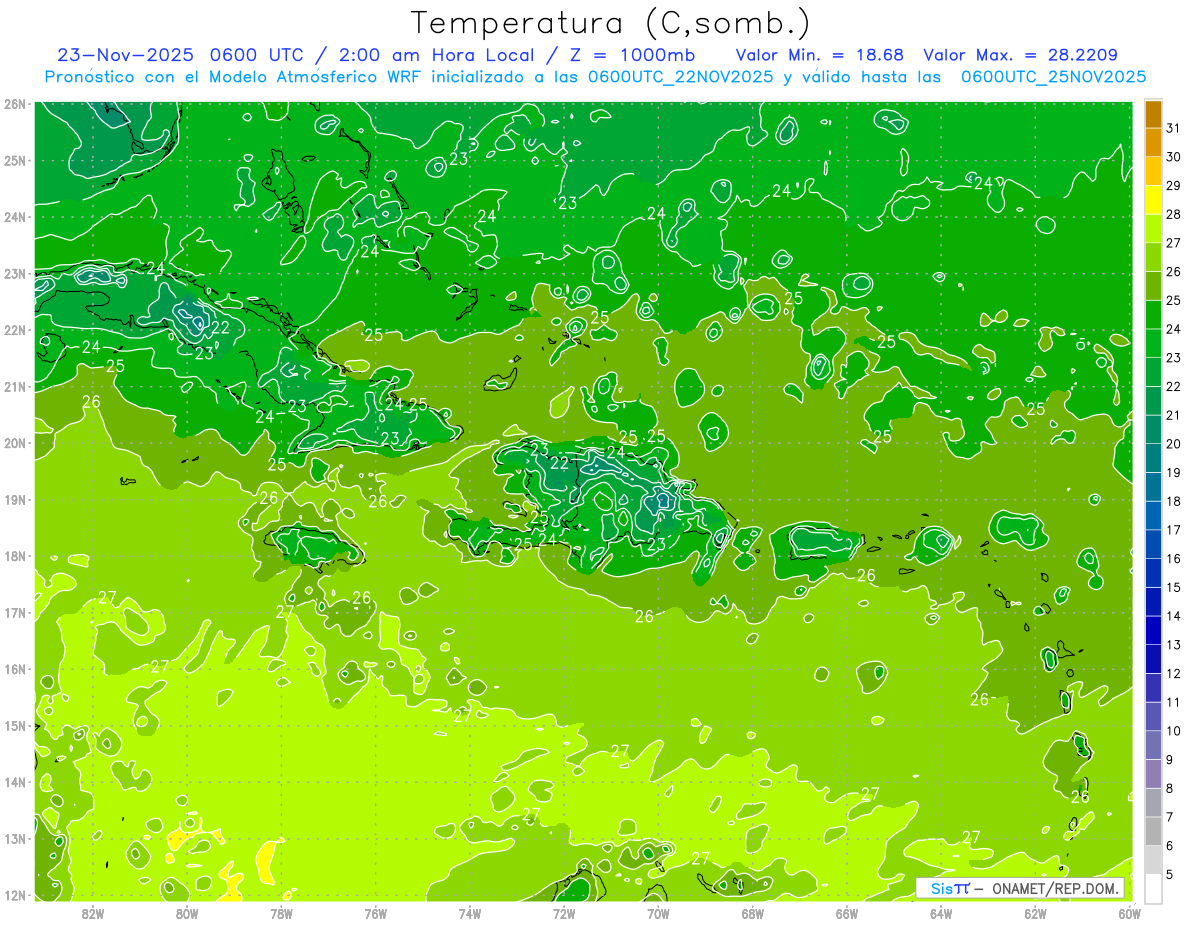
Task: Pick the purple swatch between legend 9 and 10
Action: [x=1154, y=745]
